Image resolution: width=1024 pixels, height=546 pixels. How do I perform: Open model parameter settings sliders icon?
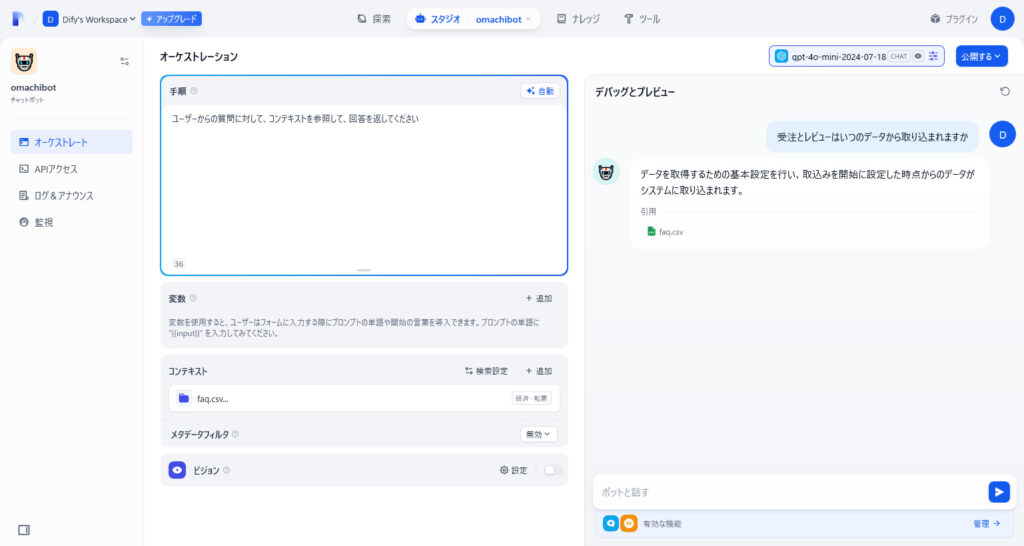[933, 57]
